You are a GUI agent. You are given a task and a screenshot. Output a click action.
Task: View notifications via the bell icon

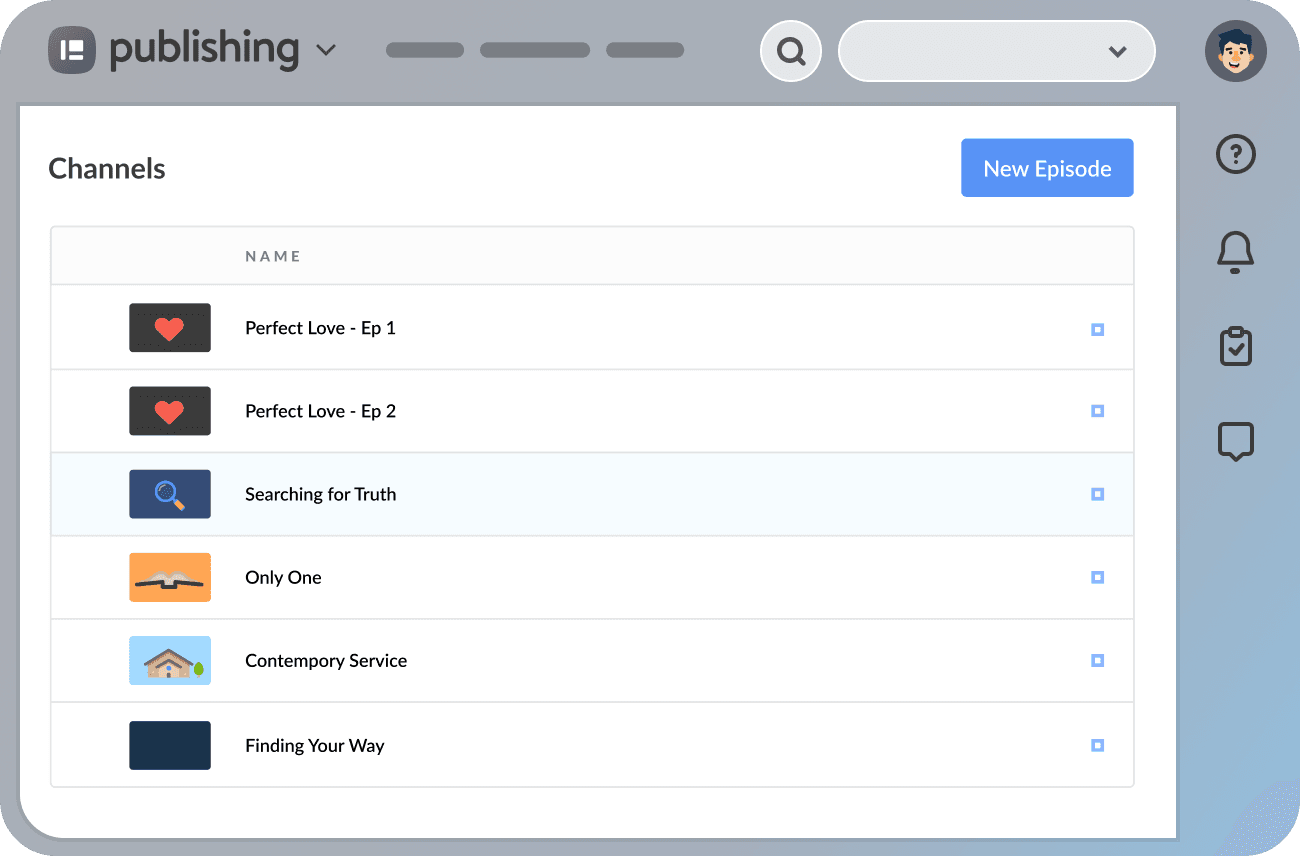tap(1235, 252)
